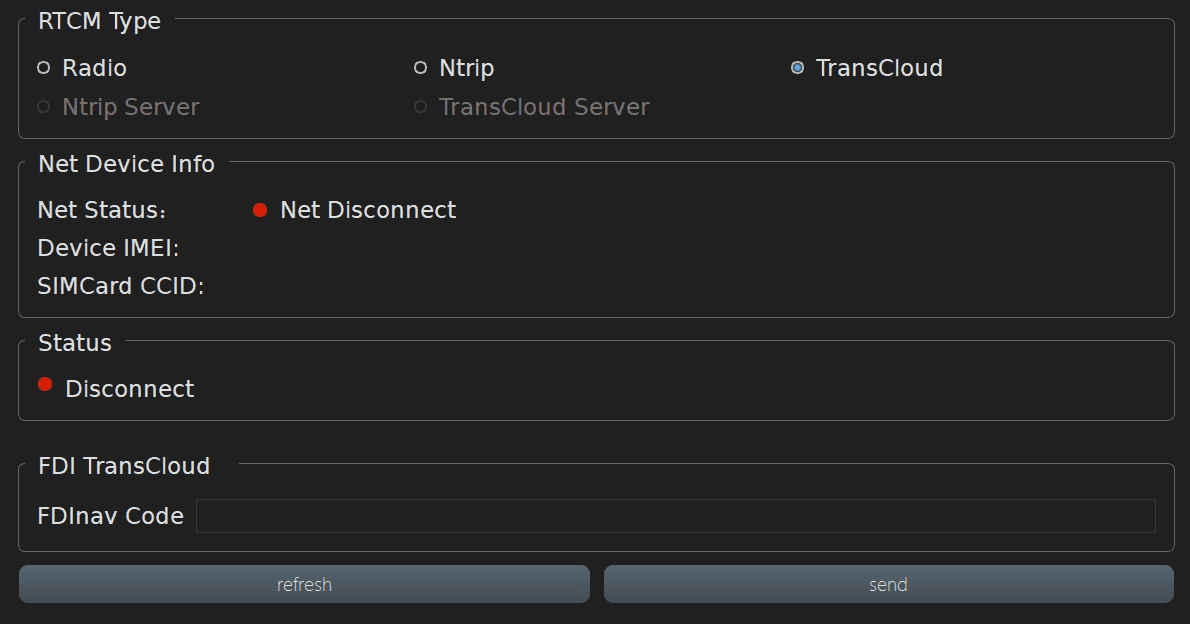Click the SIMCard CCID label
This screenshot has height=624, width=1190.
coord(121,287)
